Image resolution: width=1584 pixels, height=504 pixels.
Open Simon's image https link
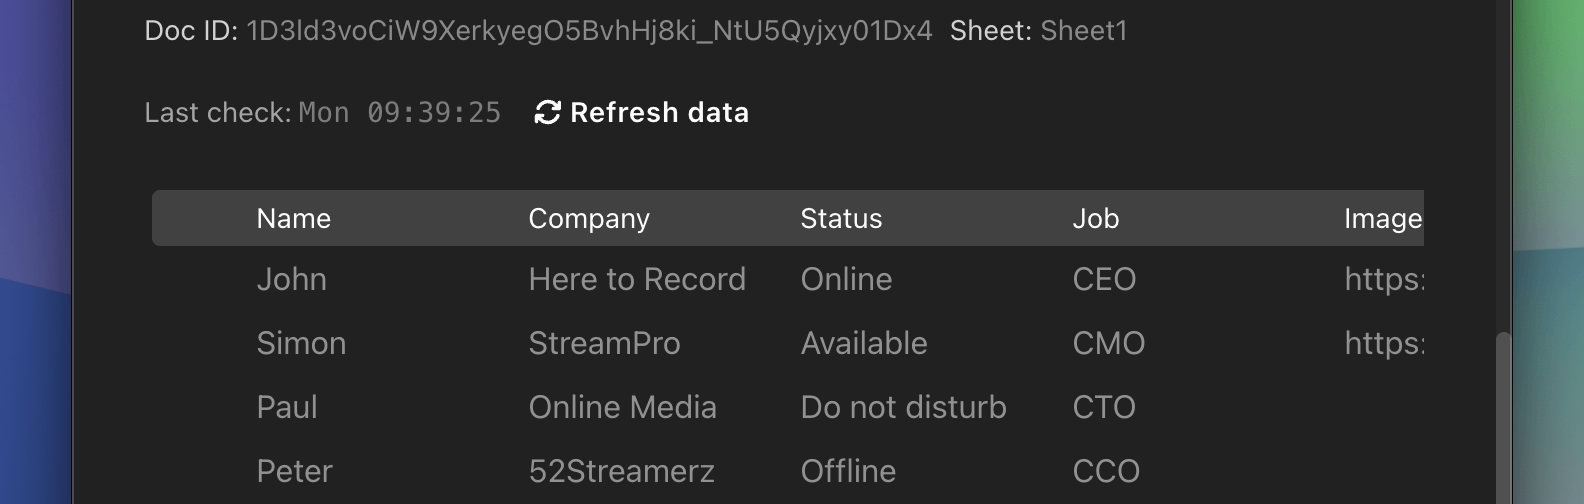1383,343
